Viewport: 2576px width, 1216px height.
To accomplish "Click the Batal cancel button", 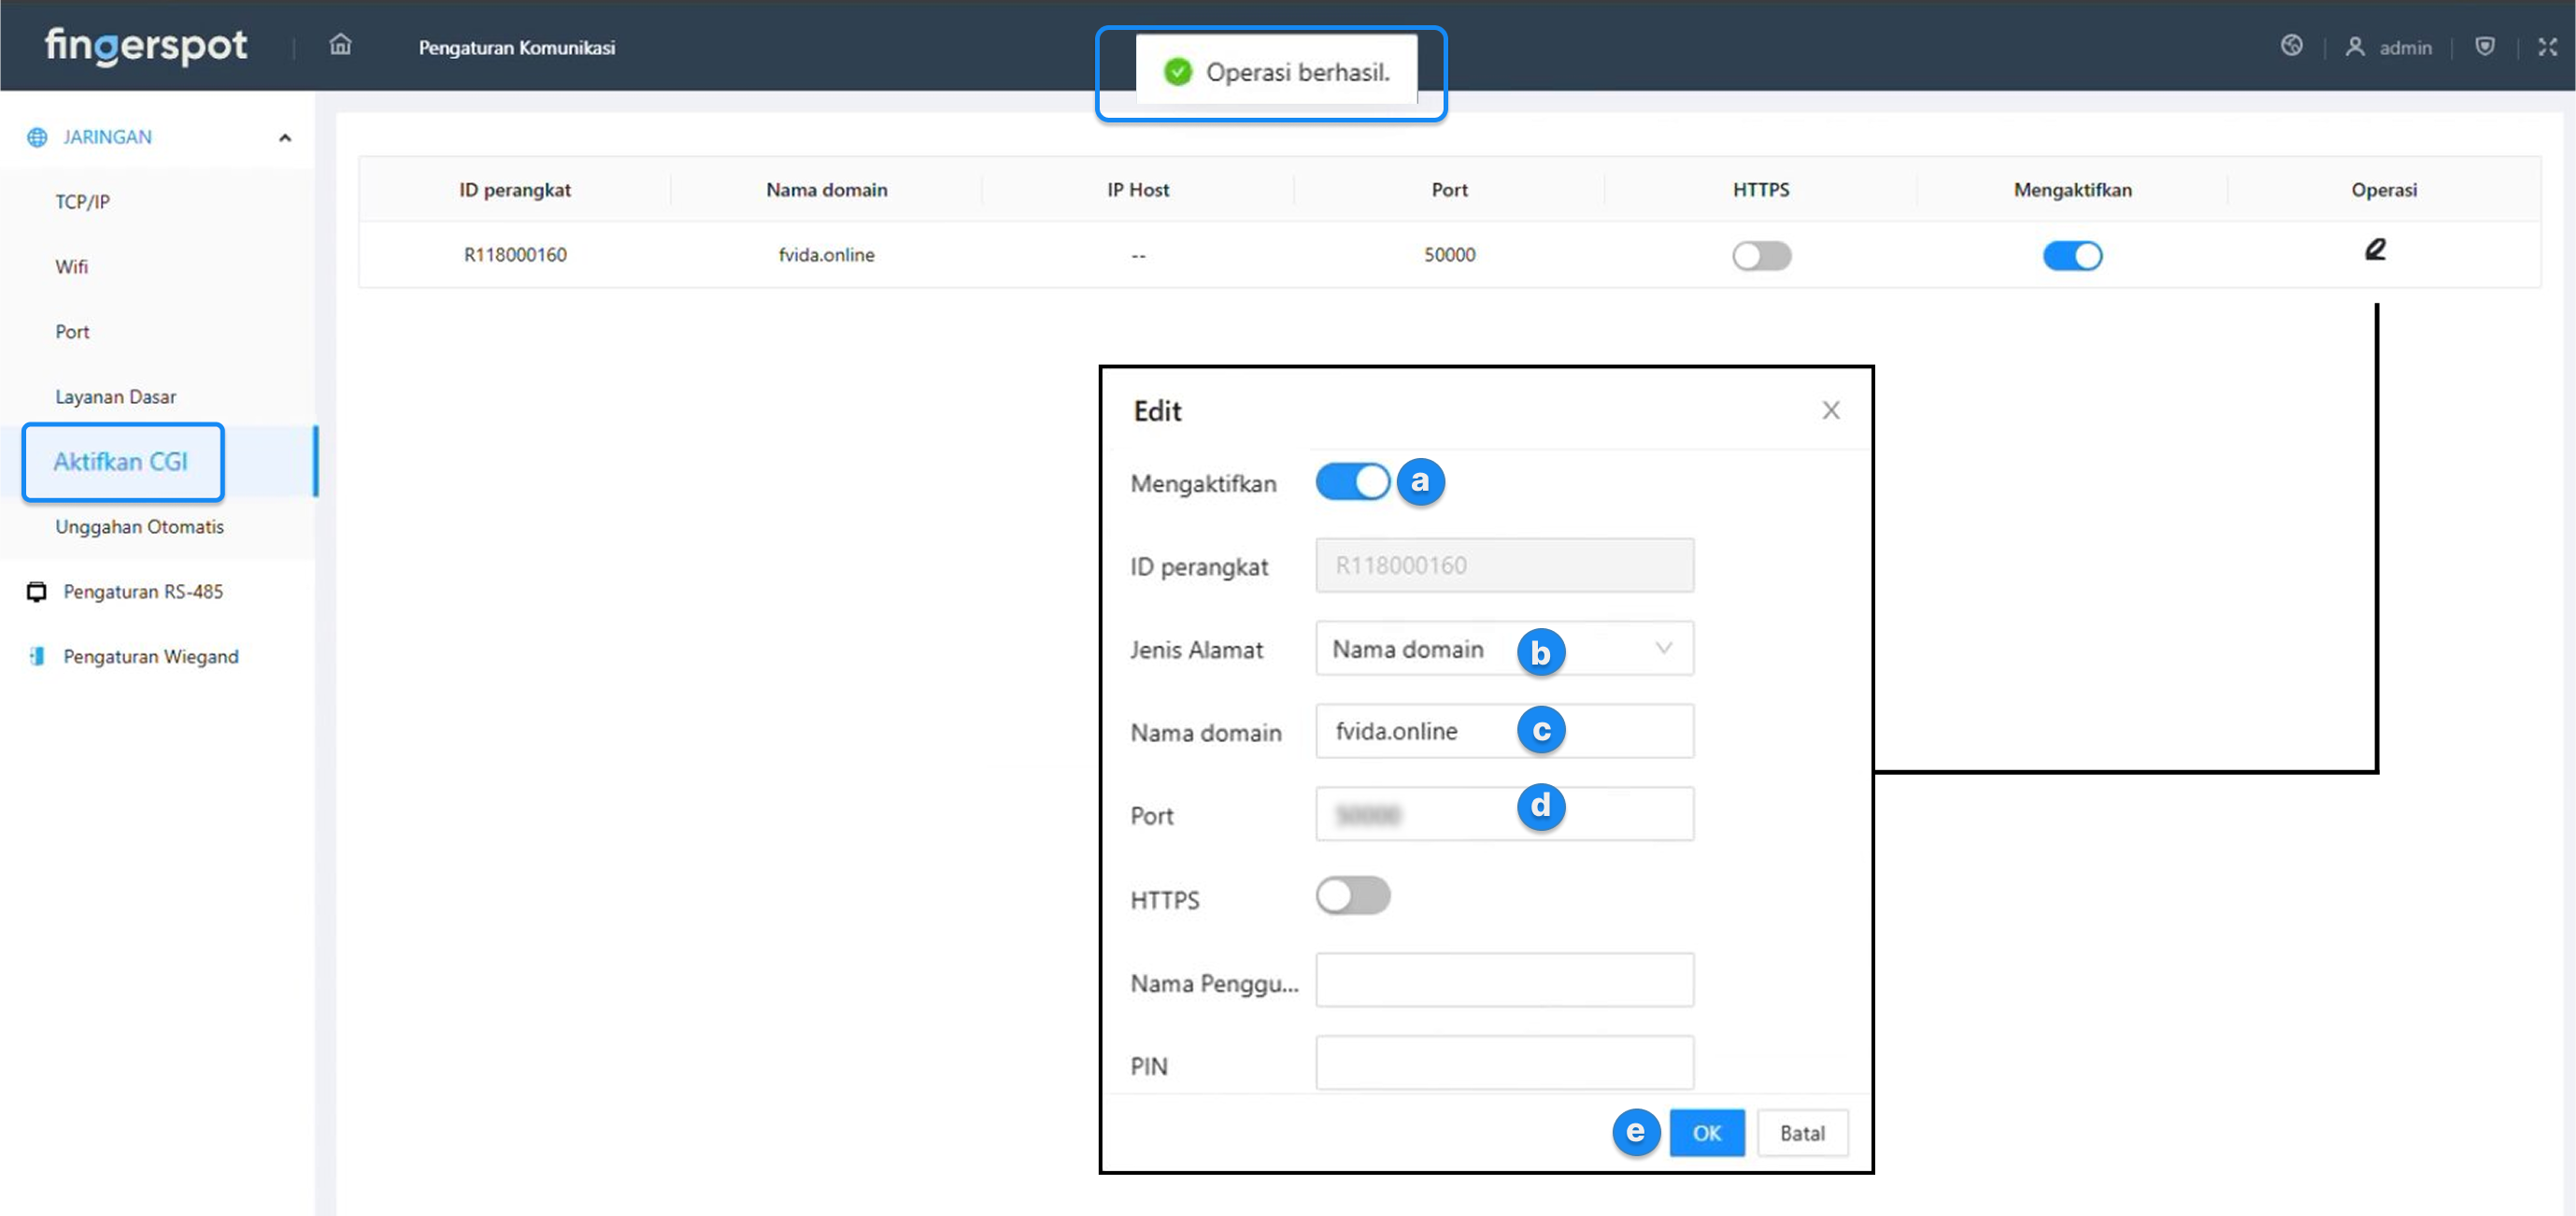I will tap(1801, 1133).
